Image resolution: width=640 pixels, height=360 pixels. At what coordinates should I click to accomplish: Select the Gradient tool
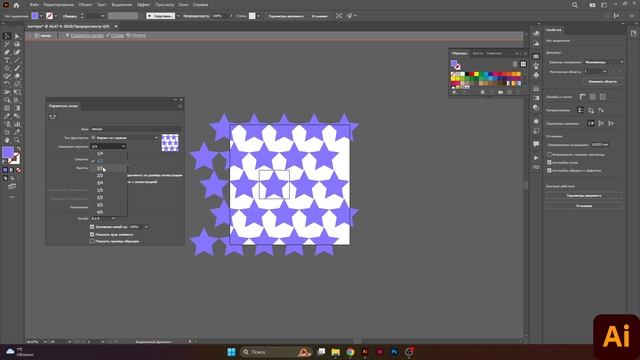(x=17, y=108)
